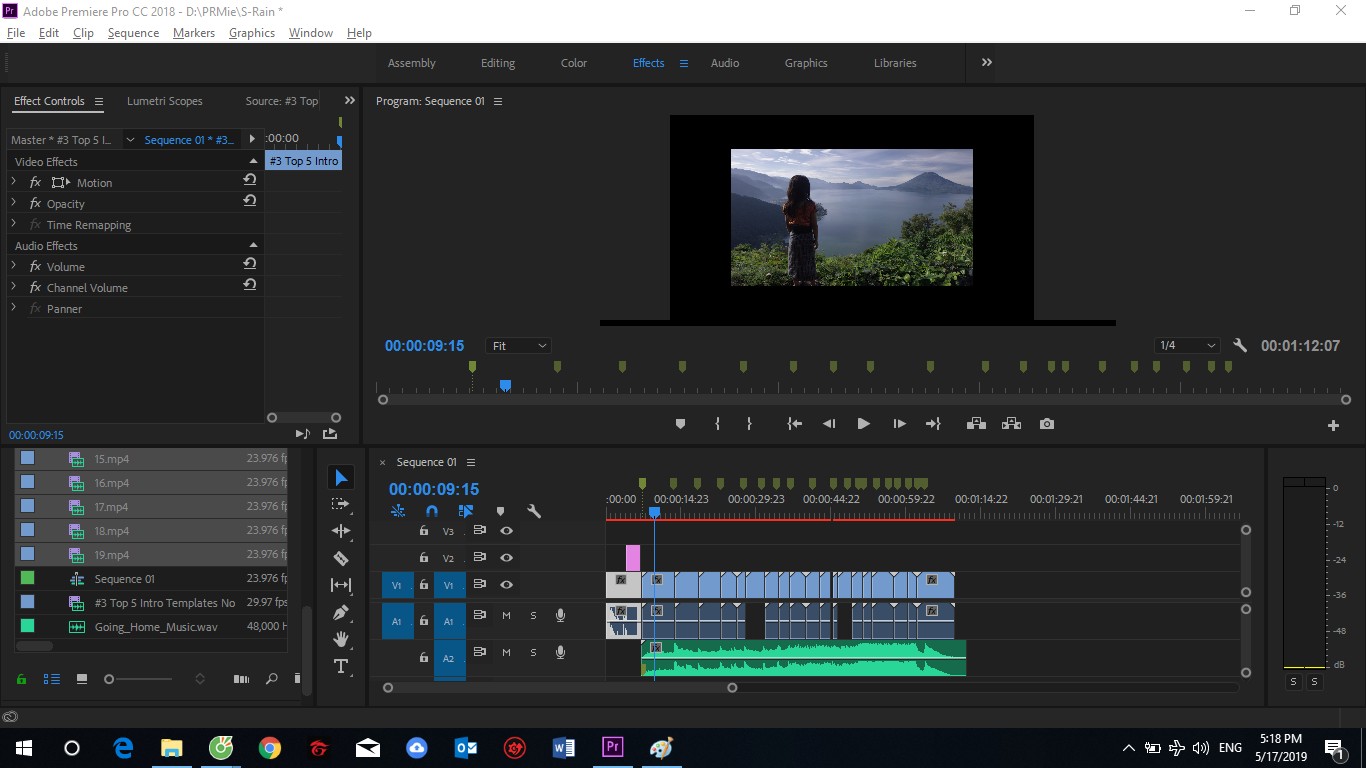Adjust the project panel thumbnail zoom slider
1366x768 pixels.
(109, 679)
